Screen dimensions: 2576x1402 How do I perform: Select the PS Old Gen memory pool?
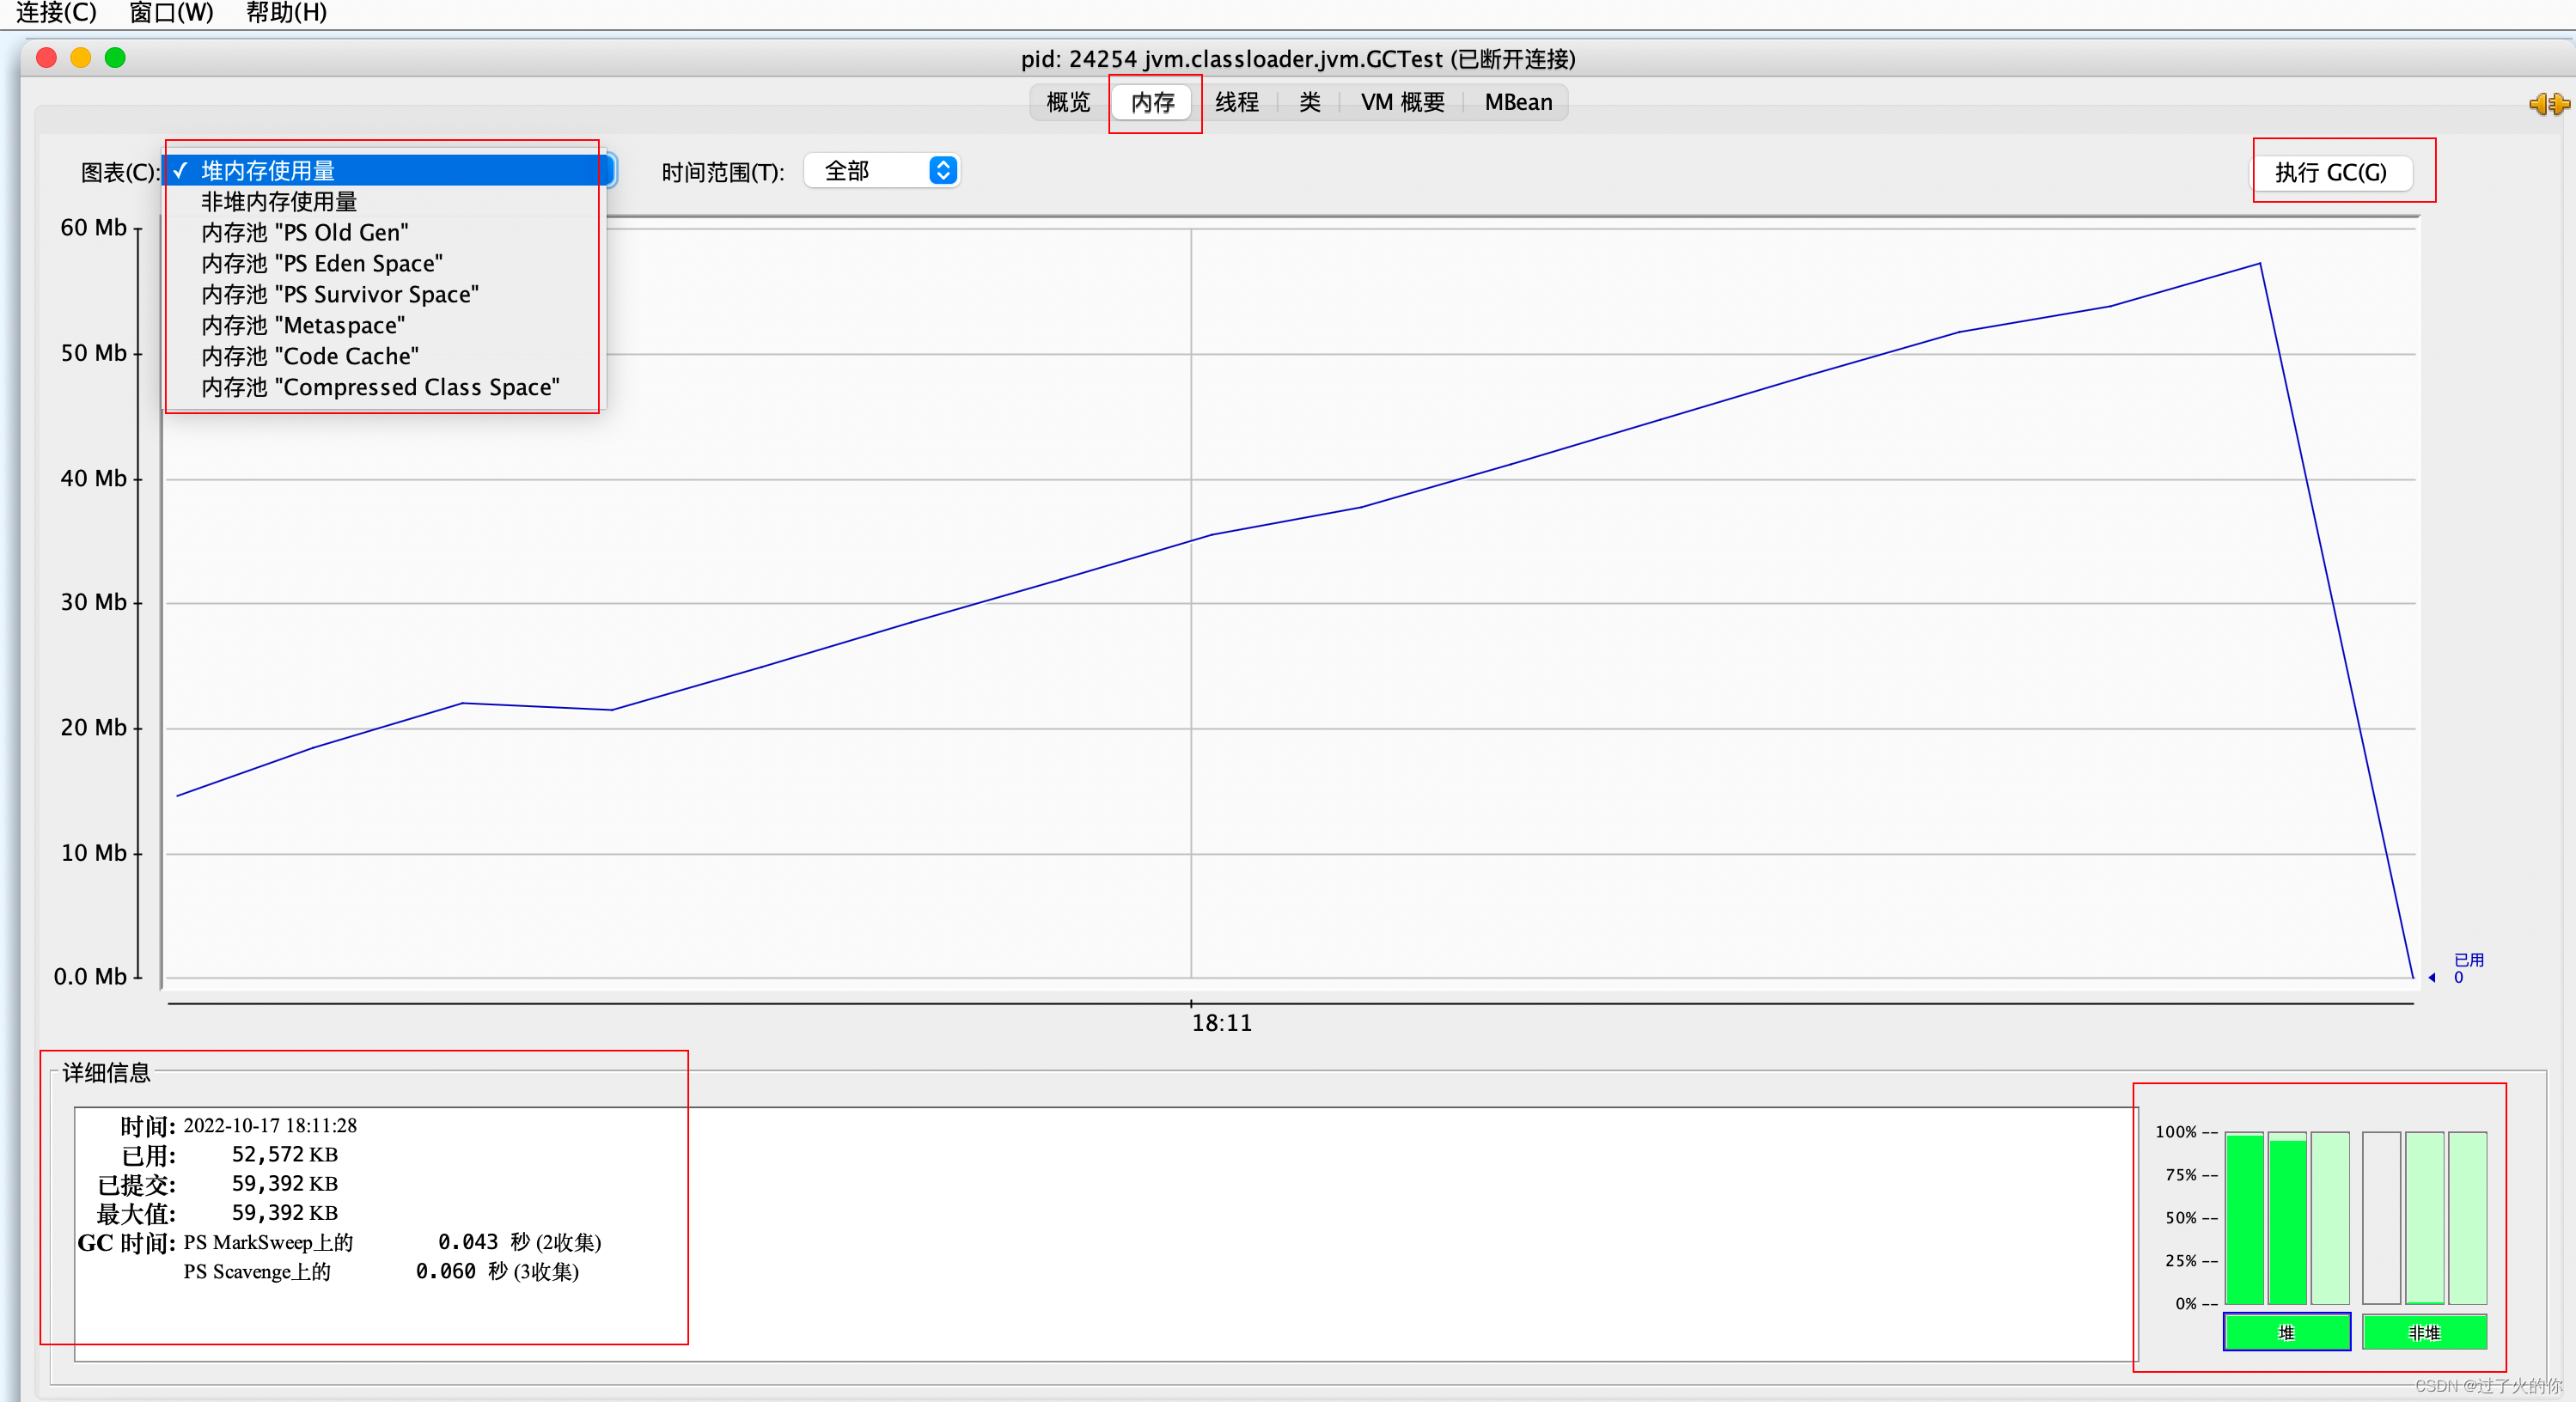click(304, 233)
